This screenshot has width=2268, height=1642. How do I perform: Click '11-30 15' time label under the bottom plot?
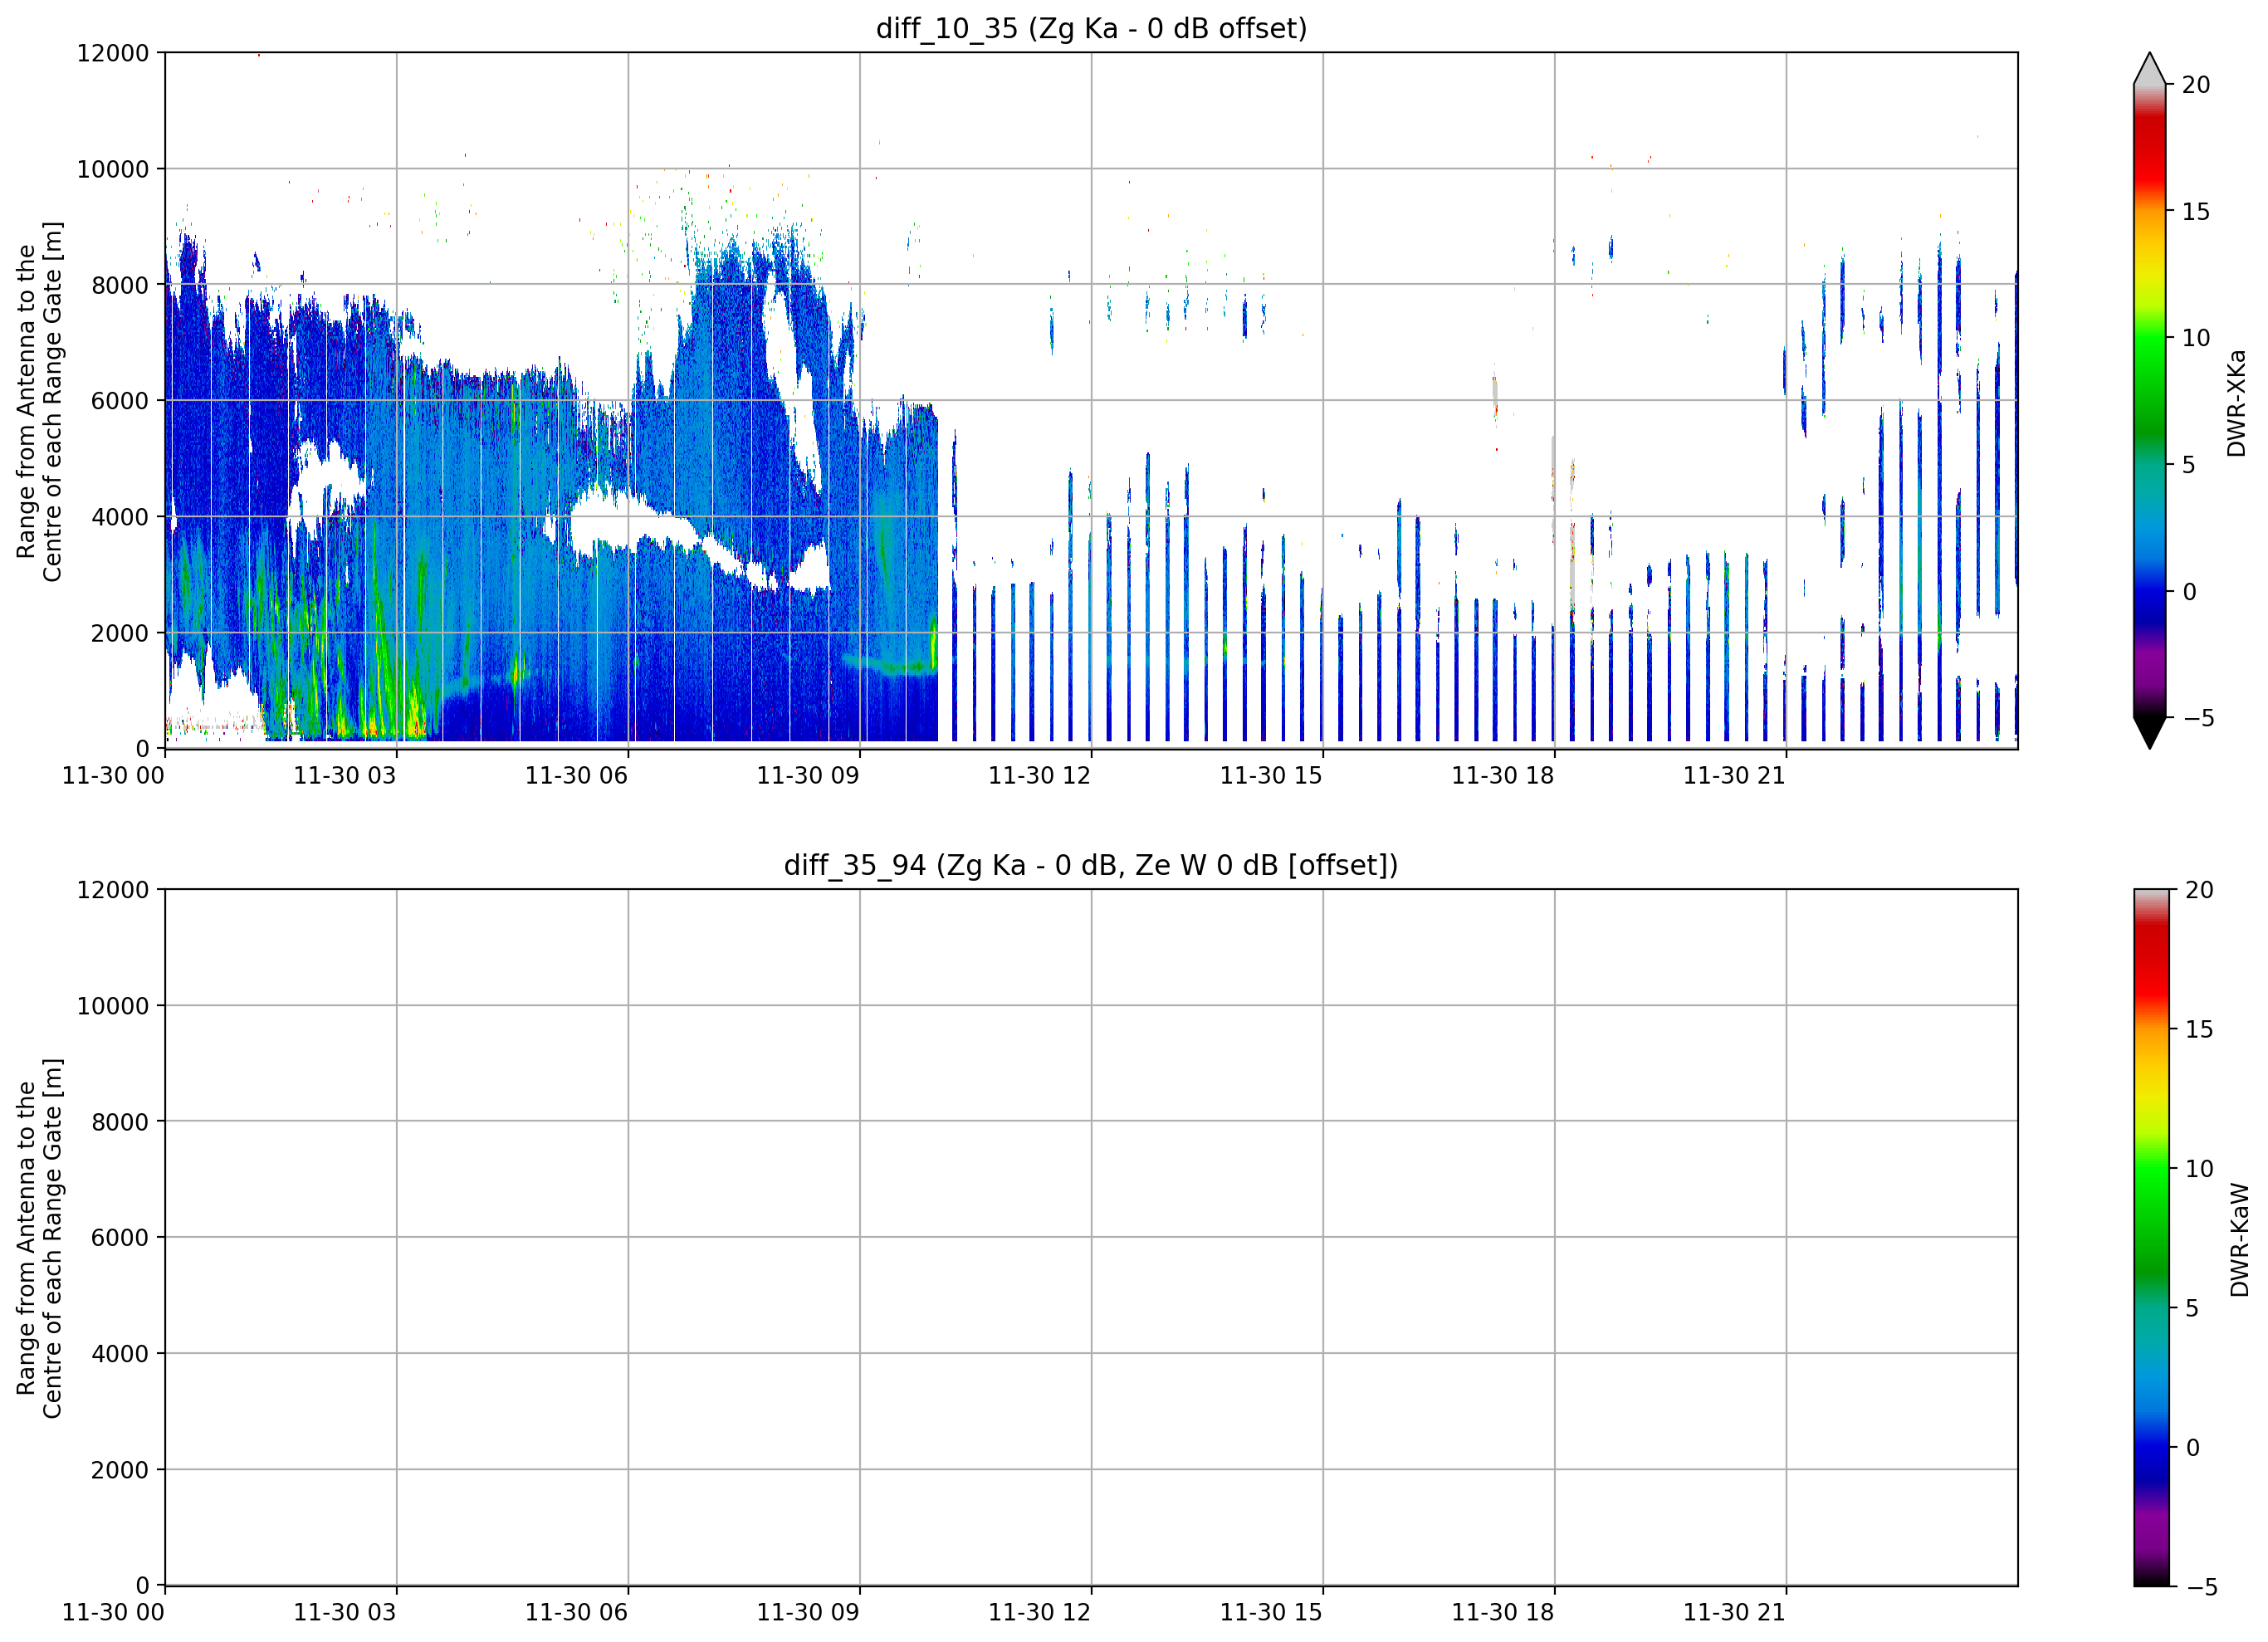[1271, 1613]
